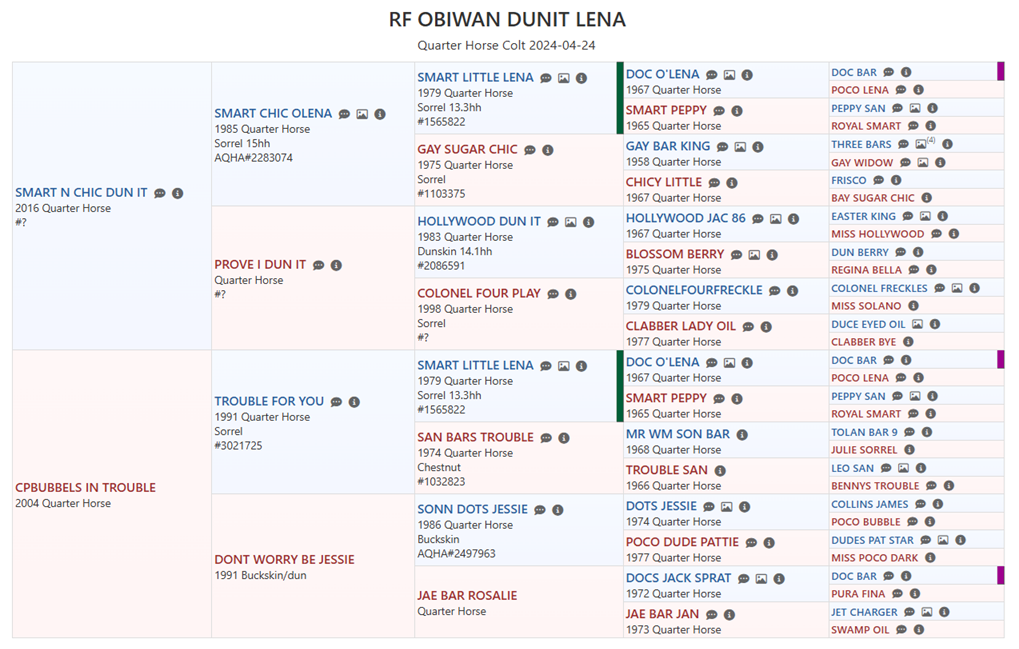Viewport: 1019px width, 649px height.
Task: Show info for SAN BARS TROUBLE
Action: [564, 438]
